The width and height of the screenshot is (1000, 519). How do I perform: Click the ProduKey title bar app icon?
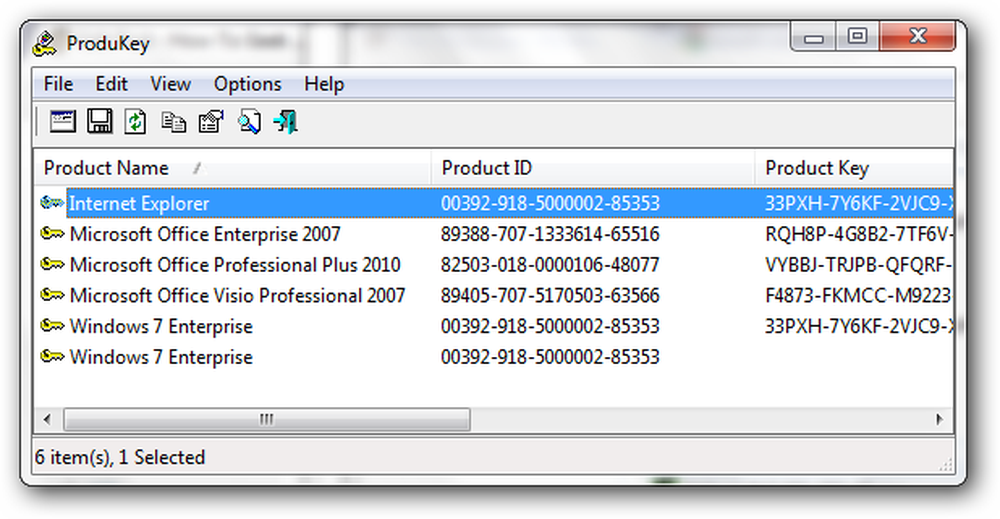point(45,43)
